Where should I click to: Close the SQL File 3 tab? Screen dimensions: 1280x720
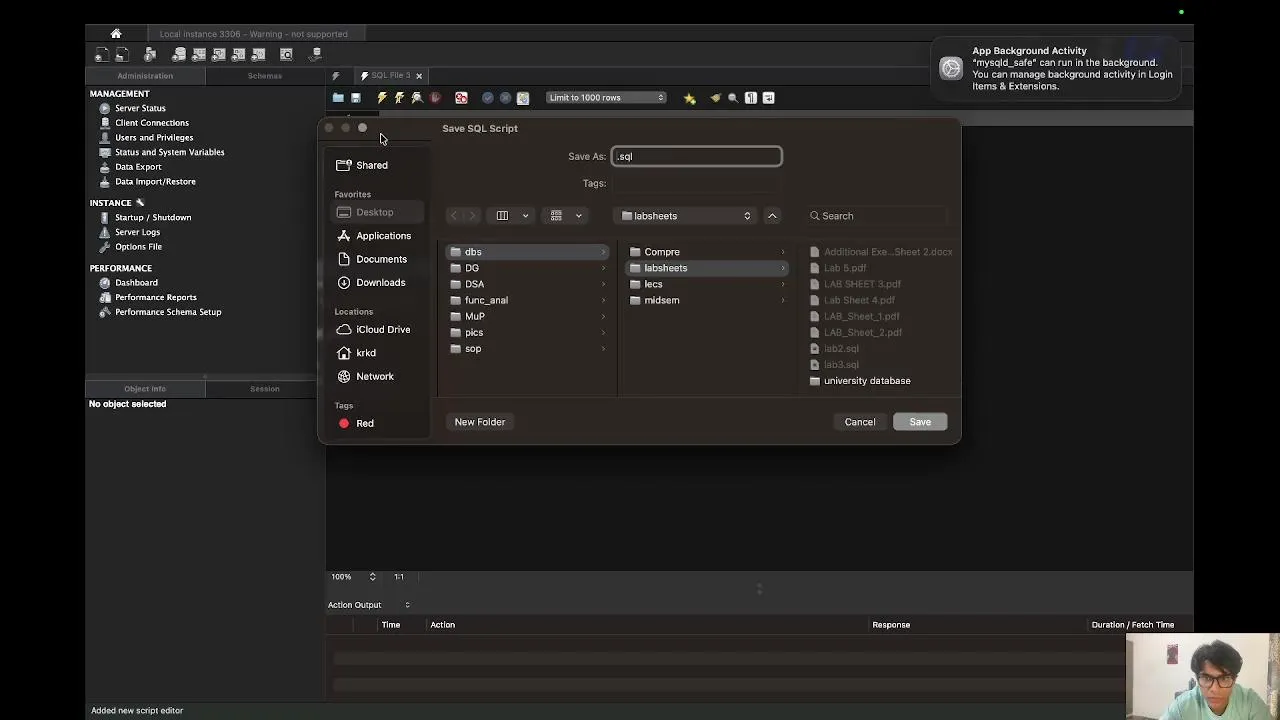[419, 76]
